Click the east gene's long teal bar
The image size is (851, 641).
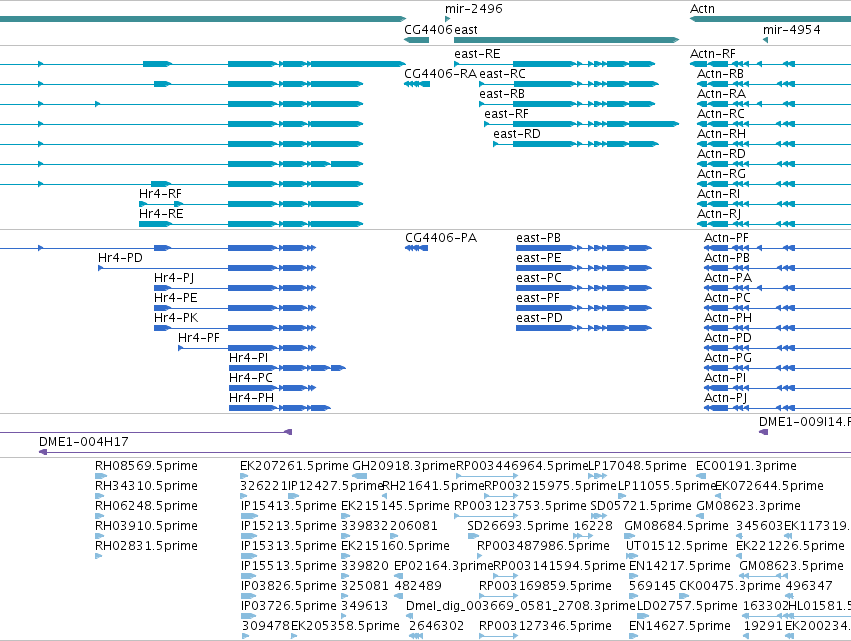[566, 40]
